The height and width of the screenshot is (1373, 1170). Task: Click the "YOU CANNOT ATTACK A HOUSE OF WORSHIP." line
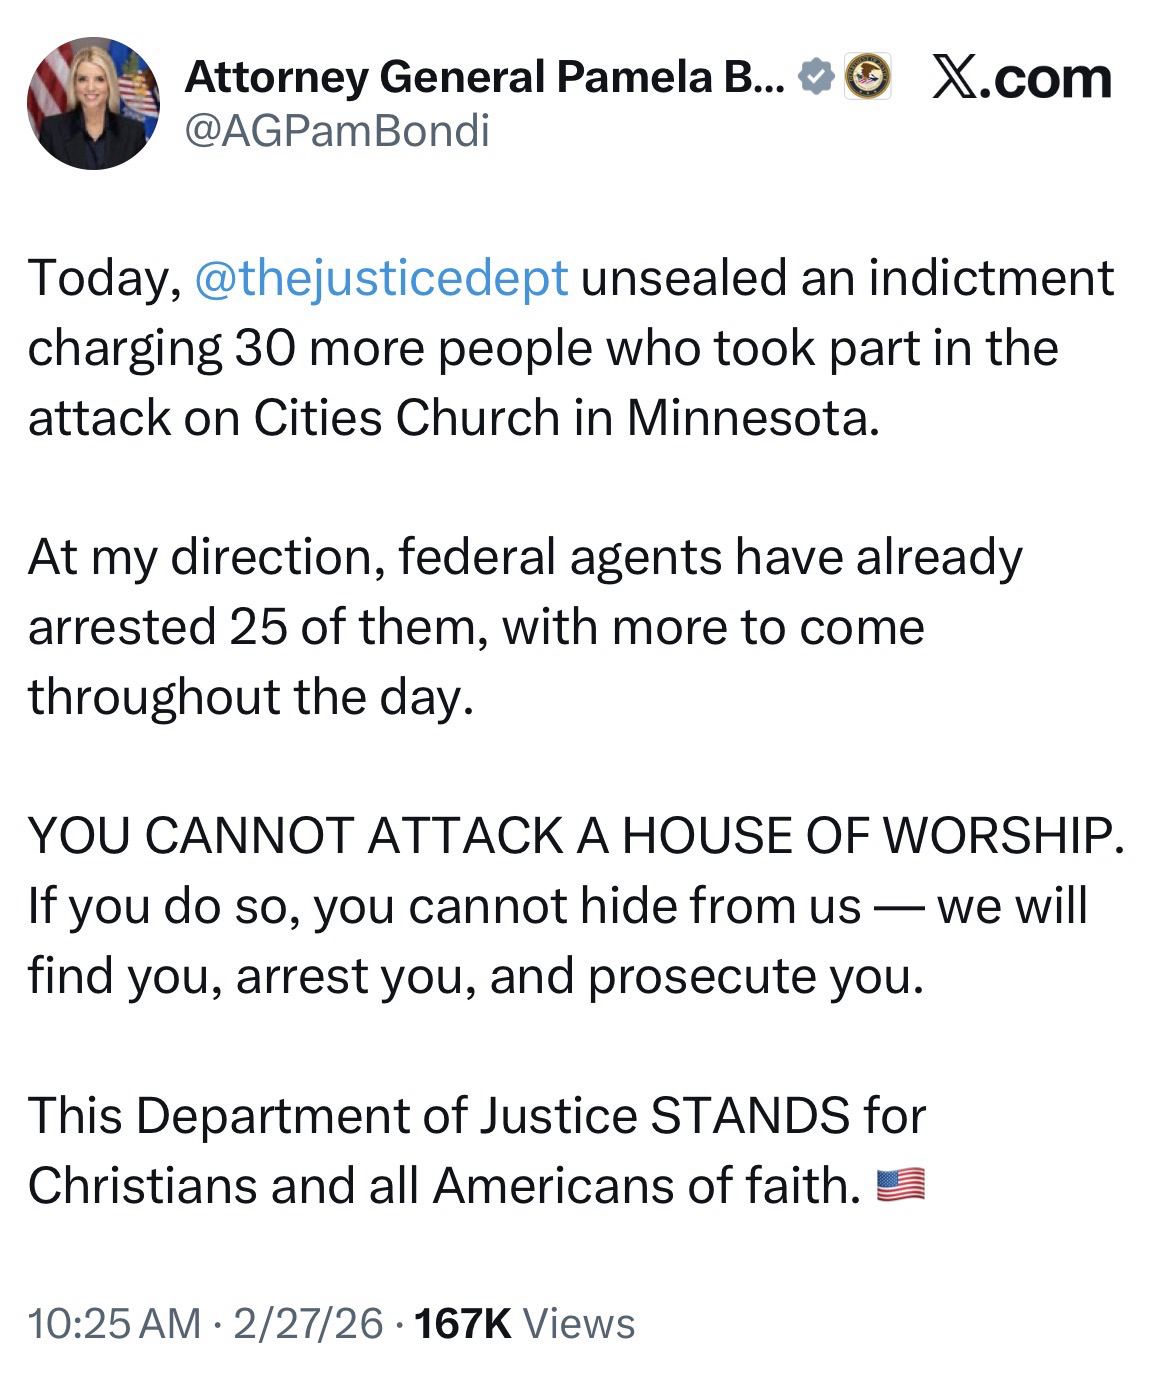(x=575, y=836)
